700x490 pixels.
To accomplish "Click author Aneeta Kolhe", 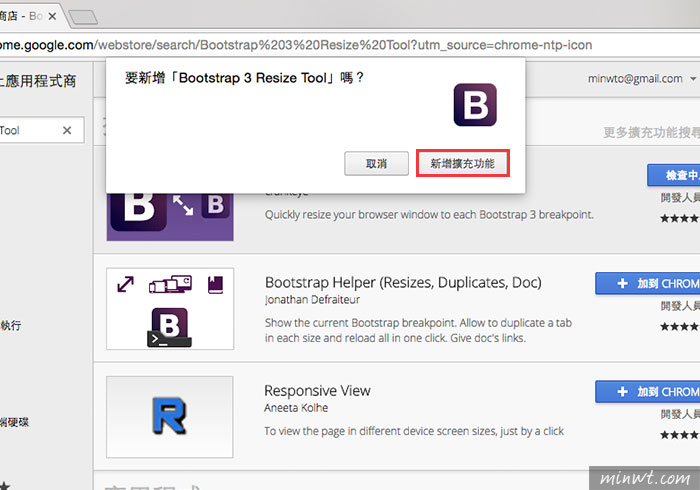I will [296, 408].
